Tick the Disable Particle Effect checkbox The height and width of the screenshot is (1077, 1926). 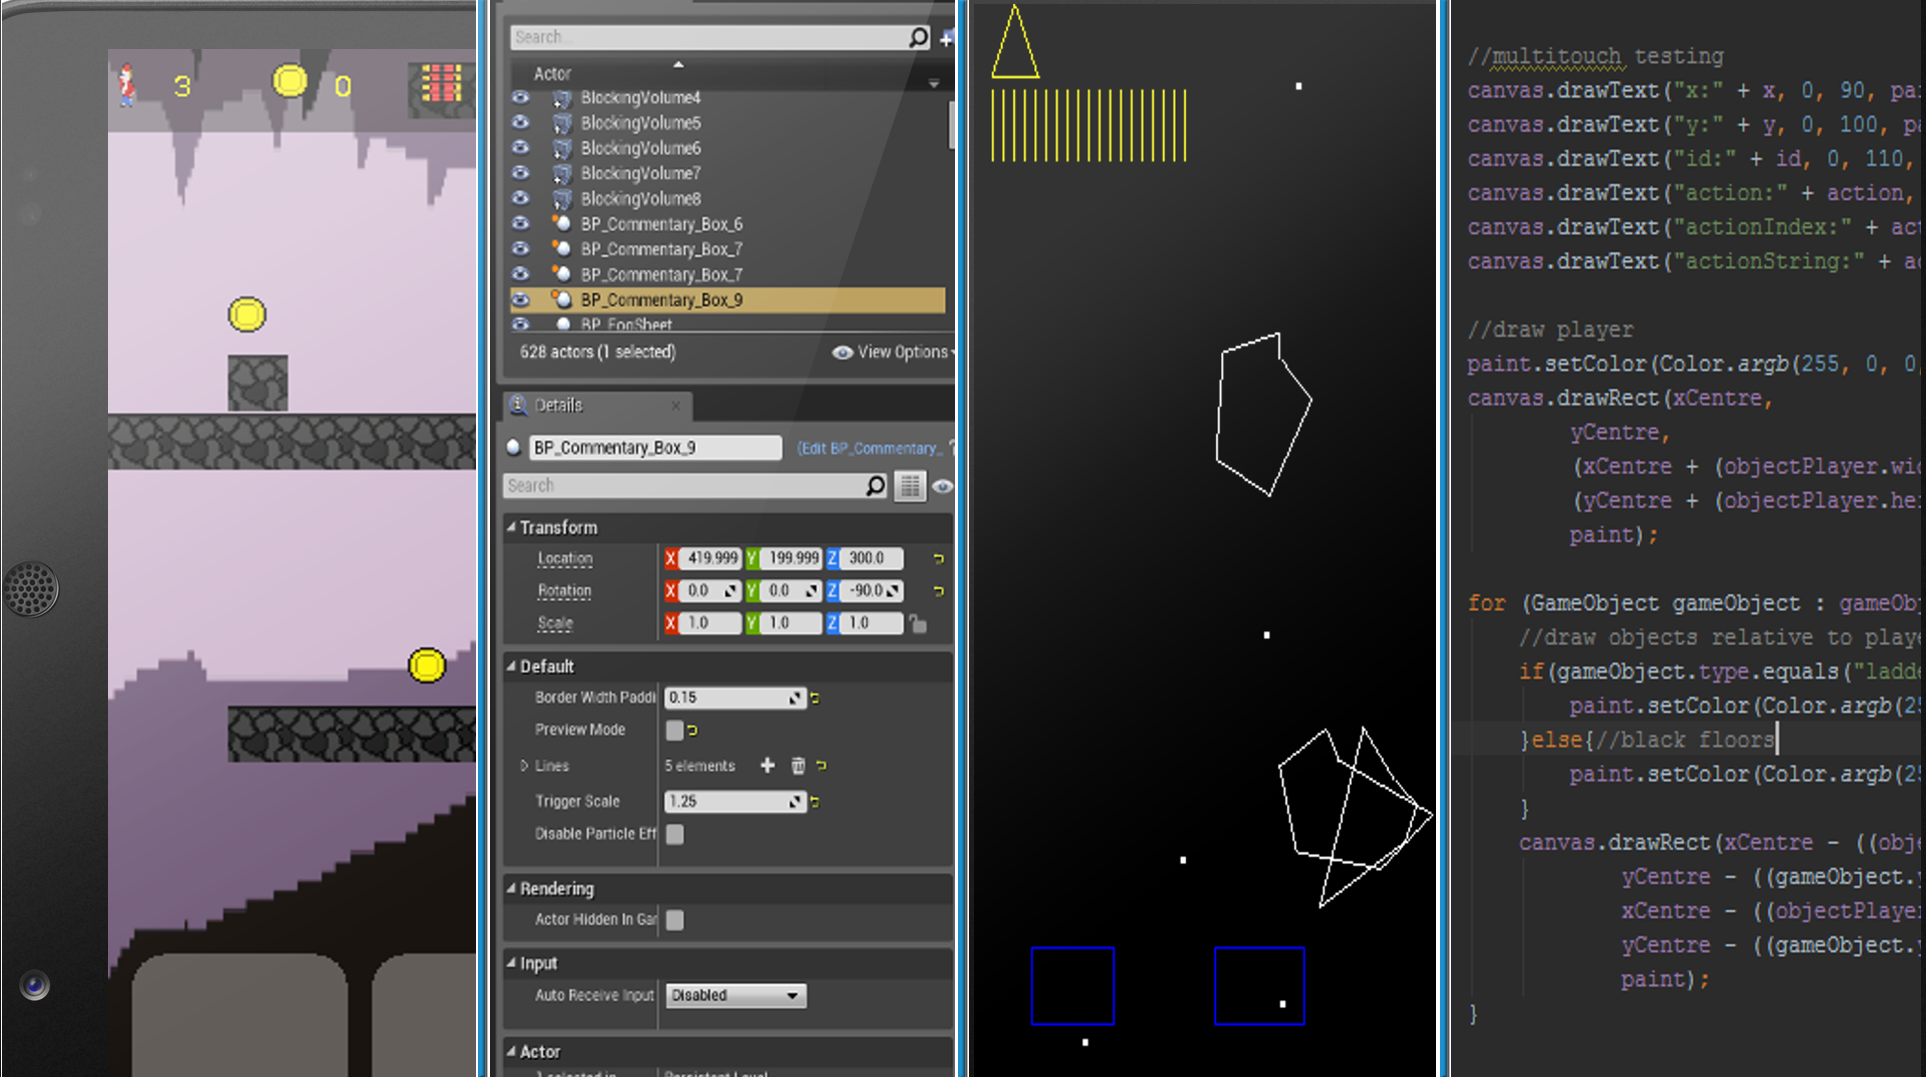[x=675, y=834]
